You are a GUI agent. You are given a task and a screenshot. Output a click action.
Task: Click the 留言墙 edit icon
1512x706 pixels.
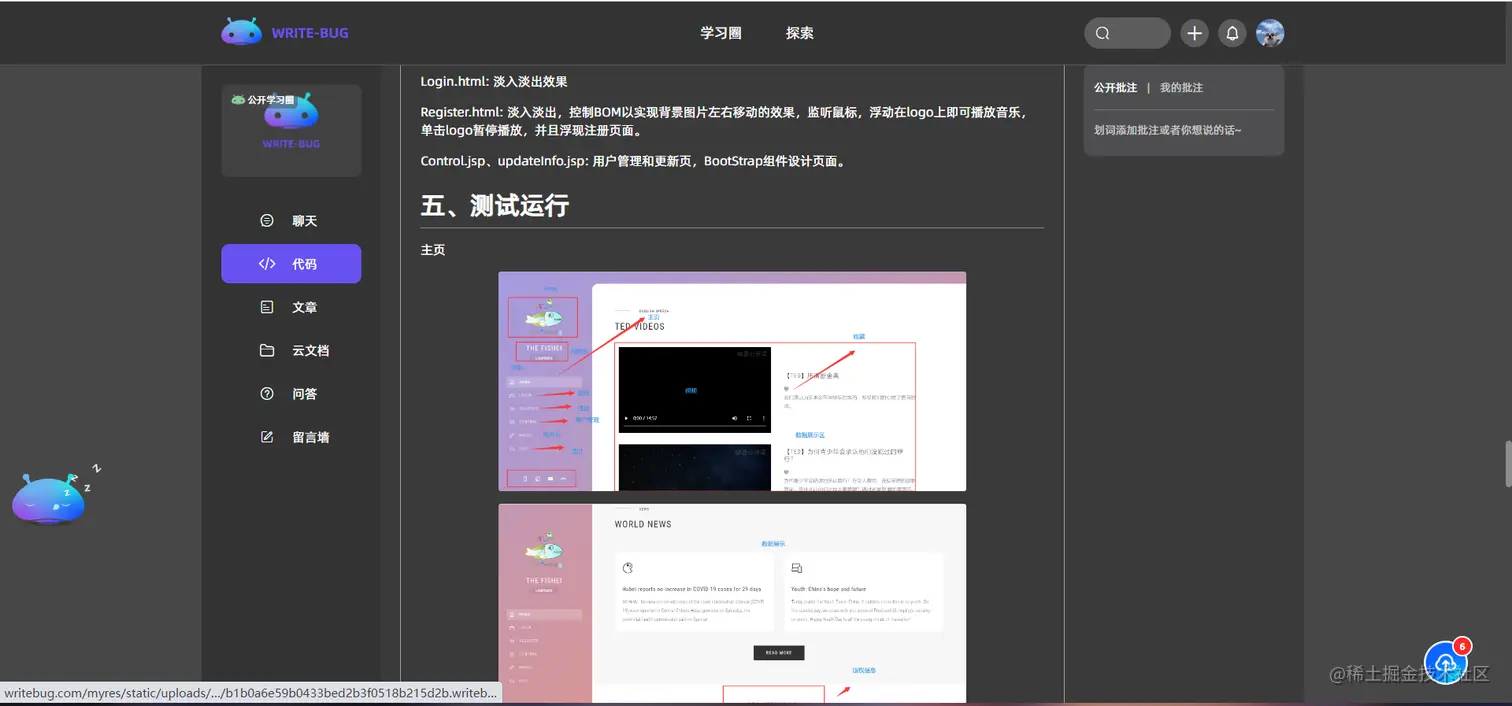[267, 437]
